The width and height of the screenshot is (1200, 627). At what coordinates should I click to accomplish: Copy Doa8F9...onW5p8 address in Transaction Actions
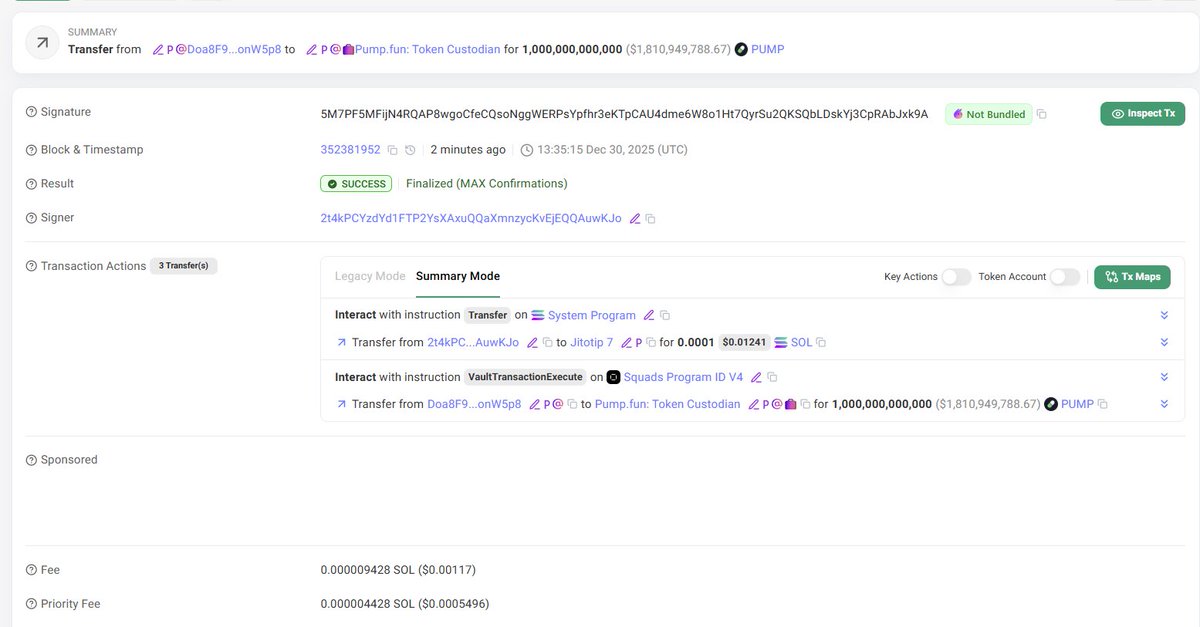573,404
